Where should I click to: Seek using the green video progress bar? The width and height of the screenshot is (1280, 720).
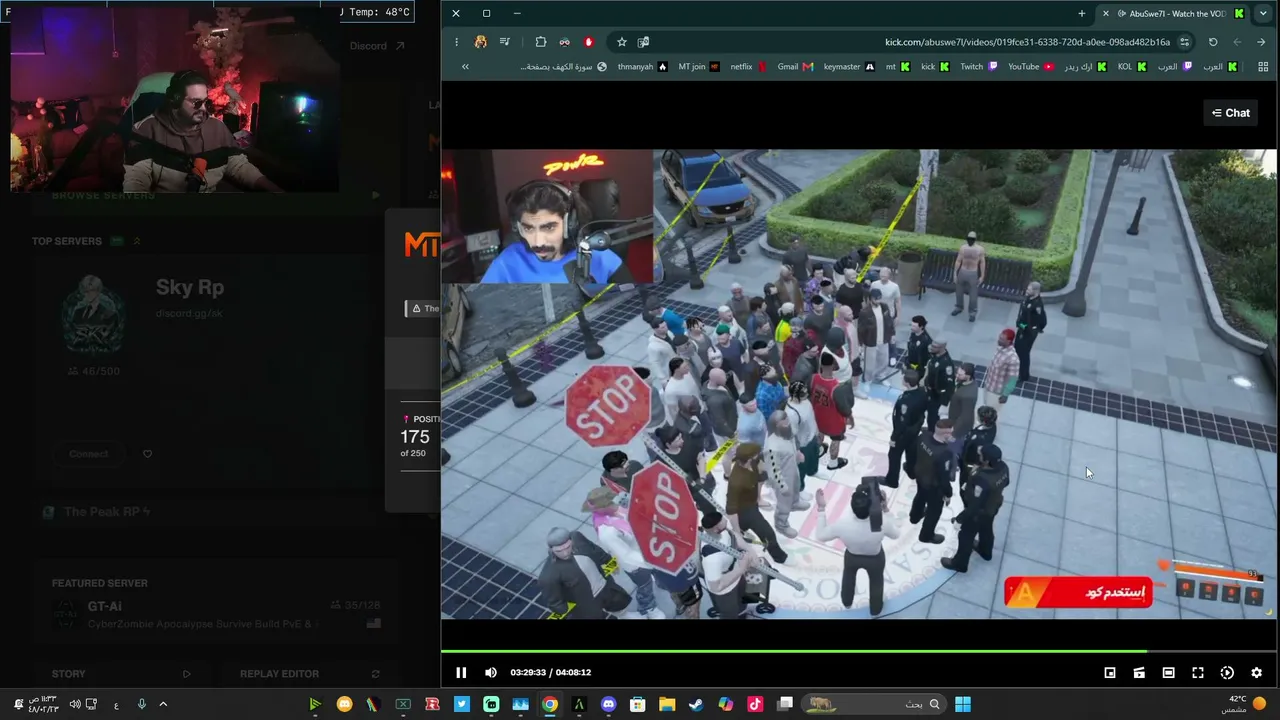point(858,652)
